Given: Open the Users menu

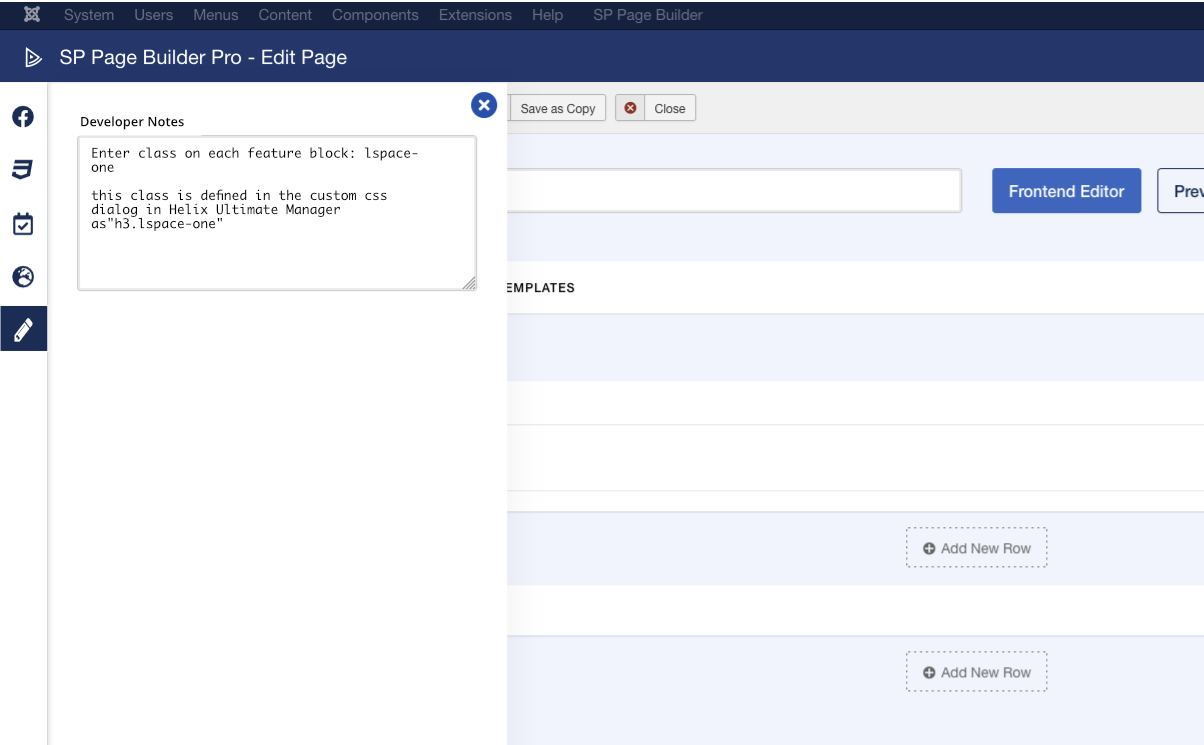Looking at the screenshot, I should pos(154,15).
